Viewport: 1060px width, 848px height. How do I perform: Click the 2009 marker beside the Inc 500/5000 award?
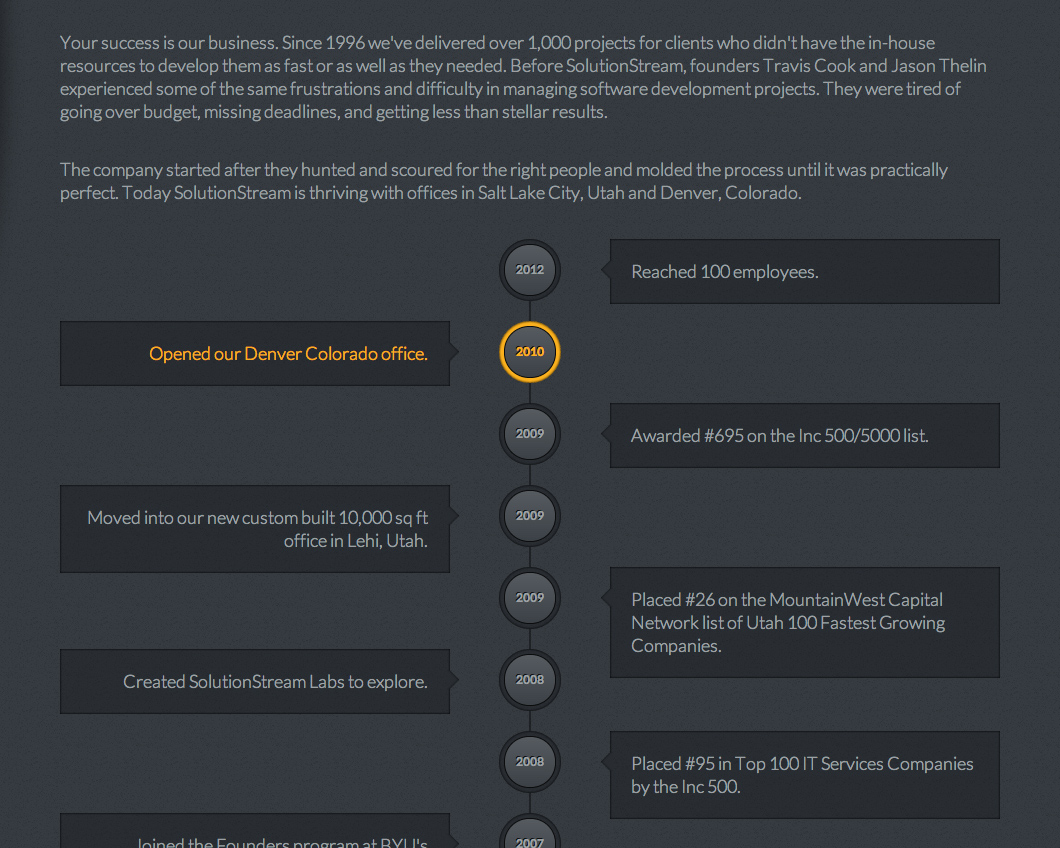tap(529, 434)
